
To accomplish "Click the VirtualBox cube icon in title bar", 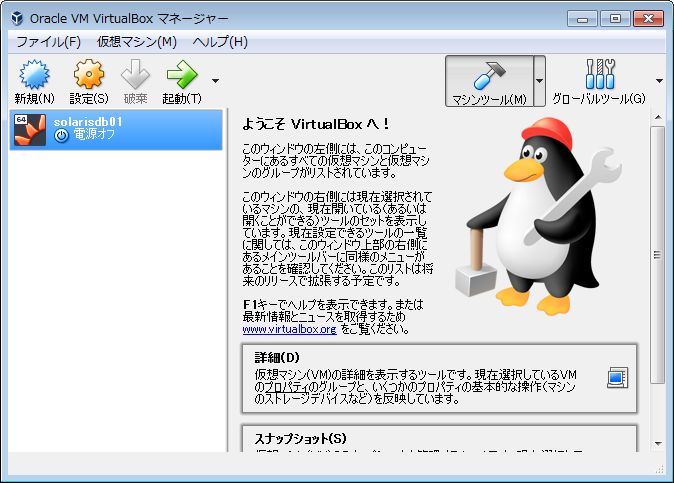I will (17, 18).
